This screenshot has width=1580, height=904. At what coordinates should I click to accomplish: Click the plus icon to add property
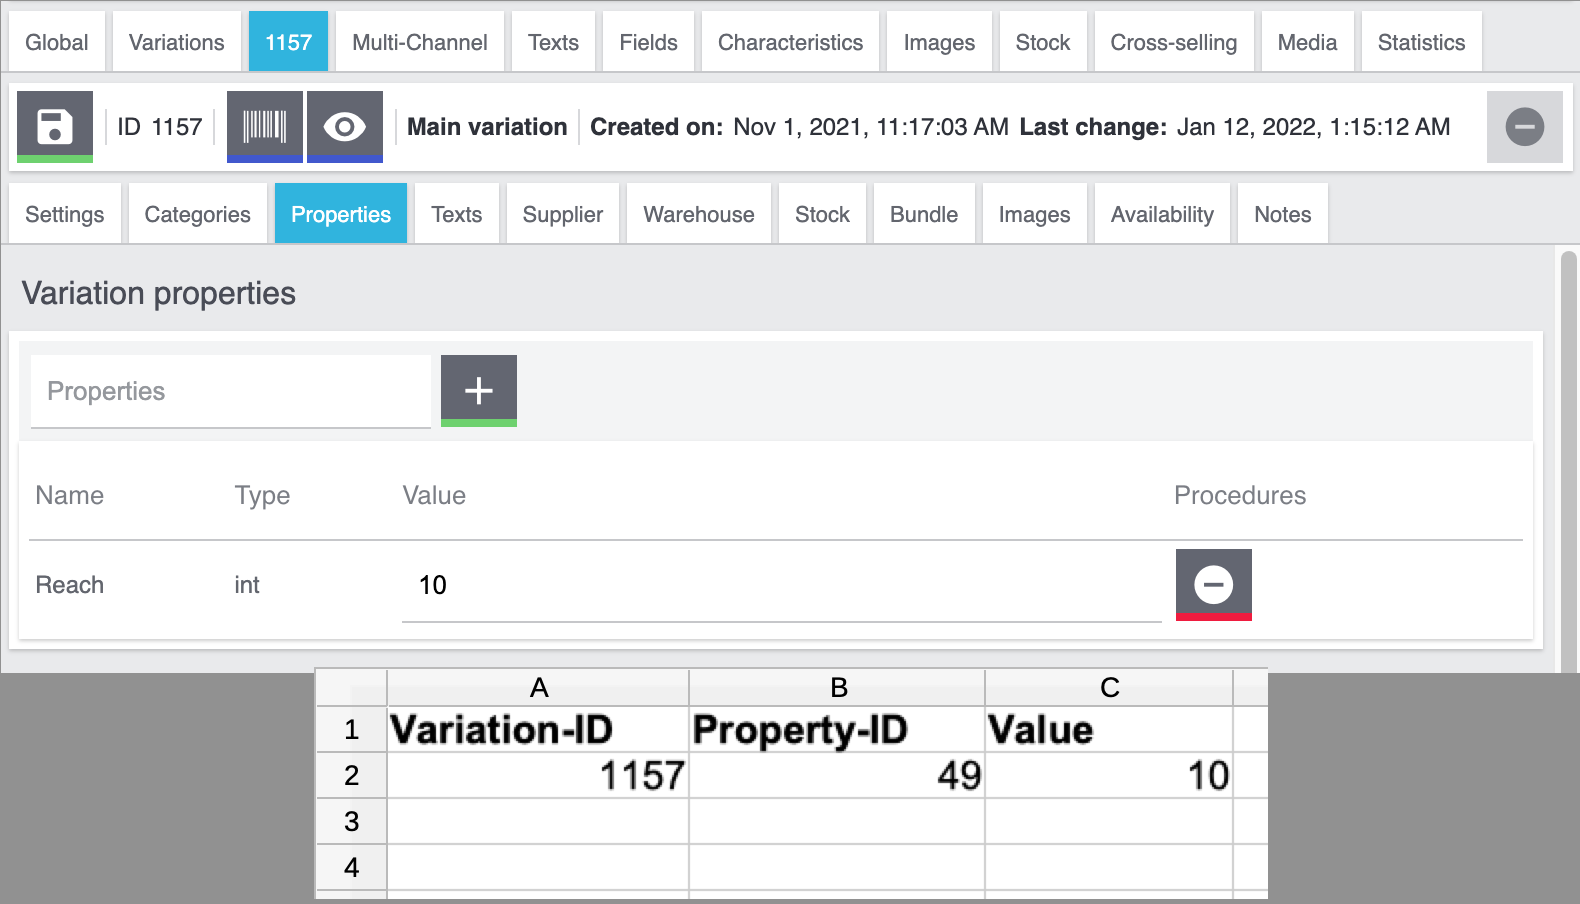pos(479,390)
